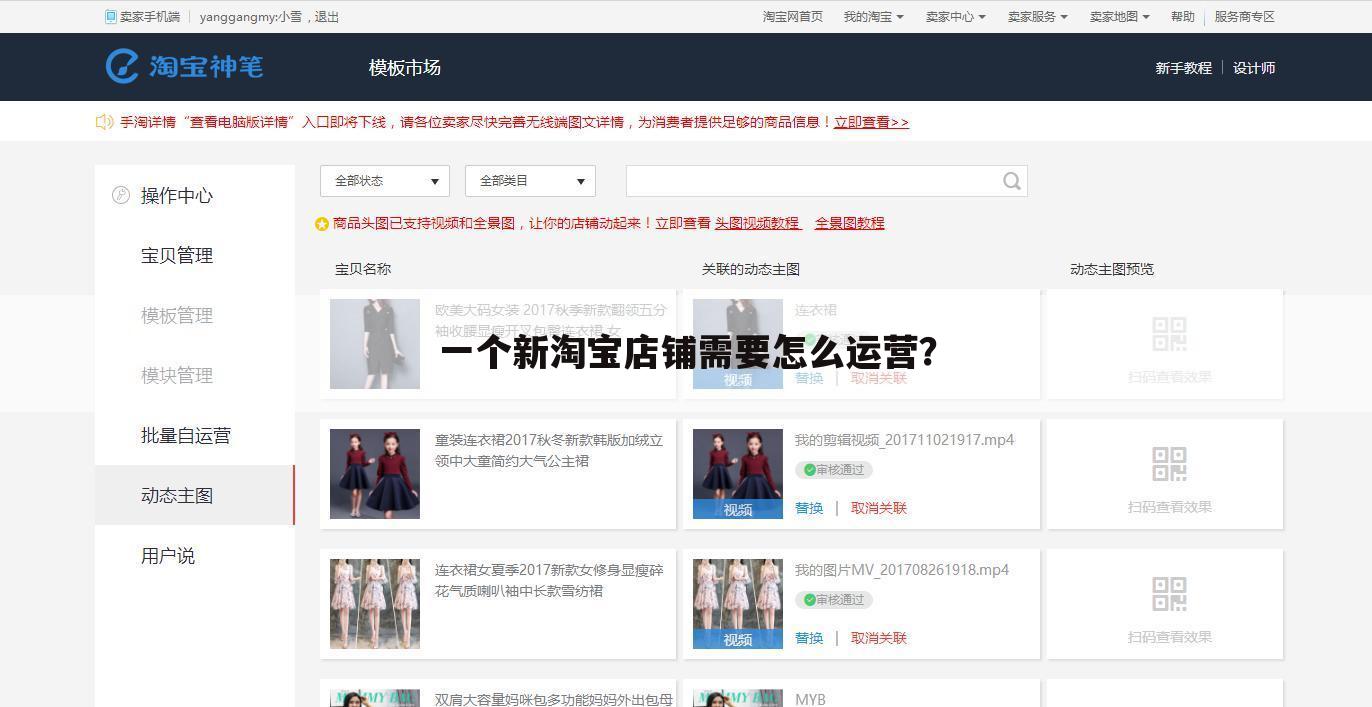The image size is (1372, 707).
Task: Open 用户说 in the sidebar
Action: (168, 556)
